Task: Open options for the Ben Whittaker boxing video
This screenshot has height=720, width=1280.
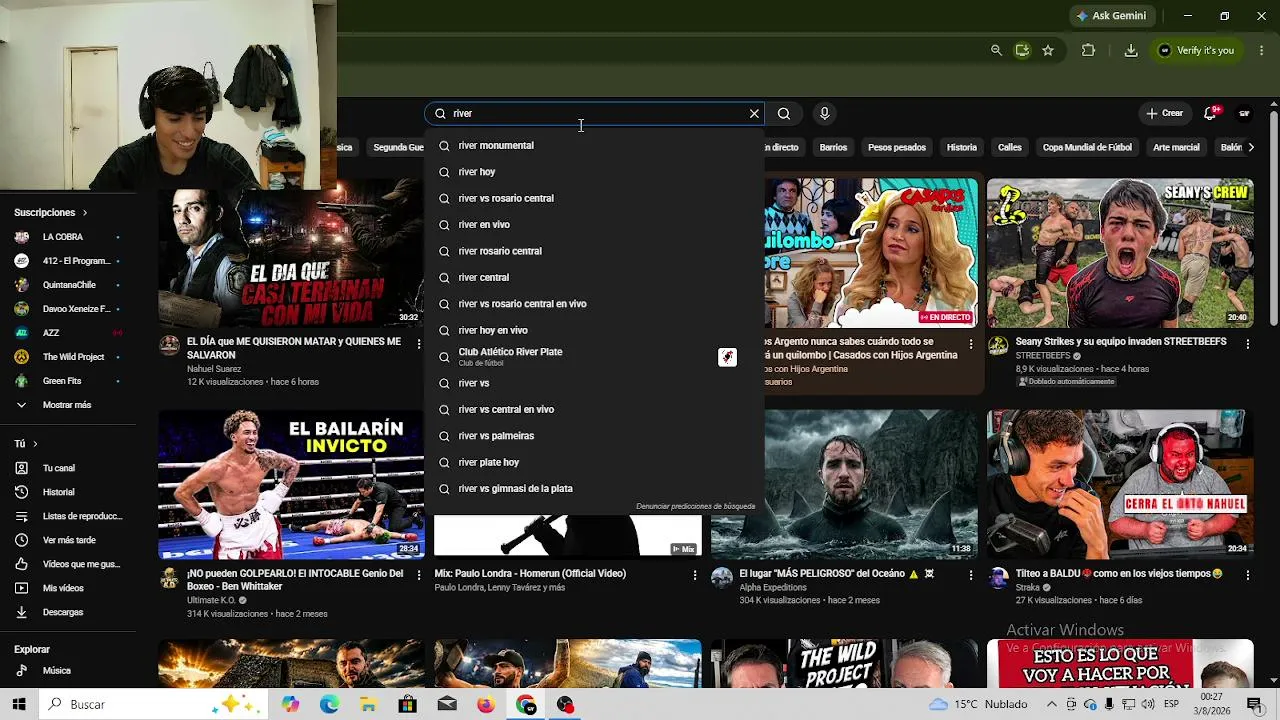Action: [418, 576]
